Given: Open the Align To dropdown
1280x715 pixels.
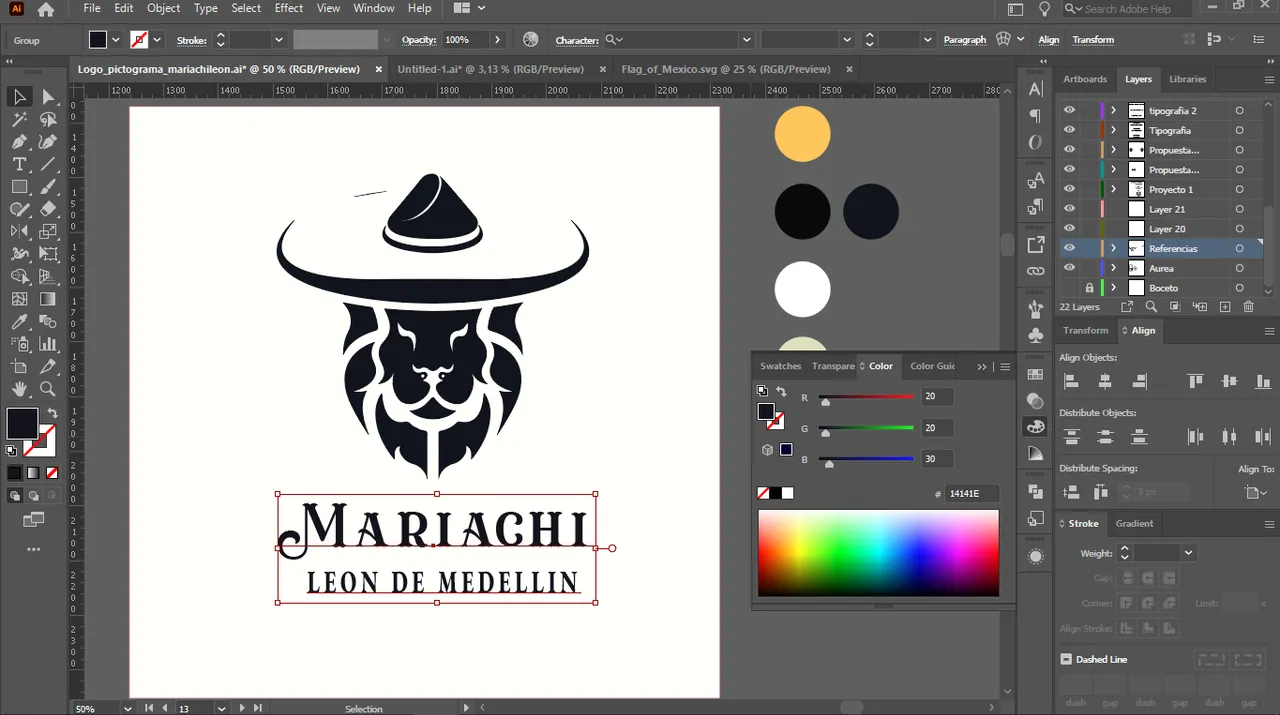Looking at the screenshot, I should point(1255,492).
